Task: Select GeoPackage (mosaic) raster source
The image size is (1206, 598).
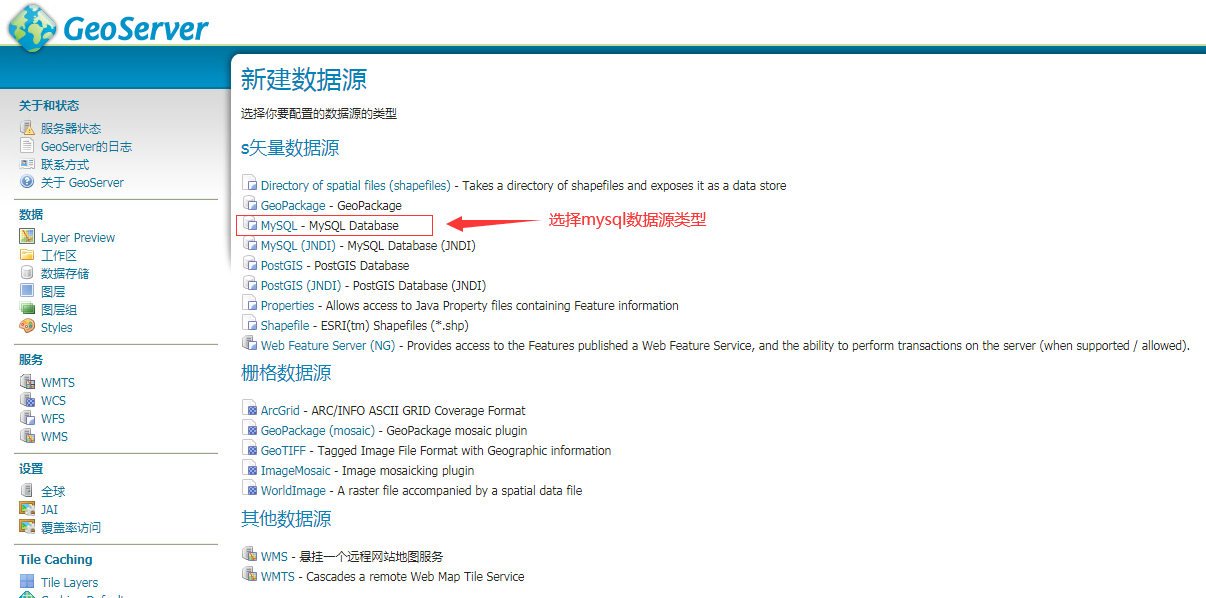Action: pos(318,430)
